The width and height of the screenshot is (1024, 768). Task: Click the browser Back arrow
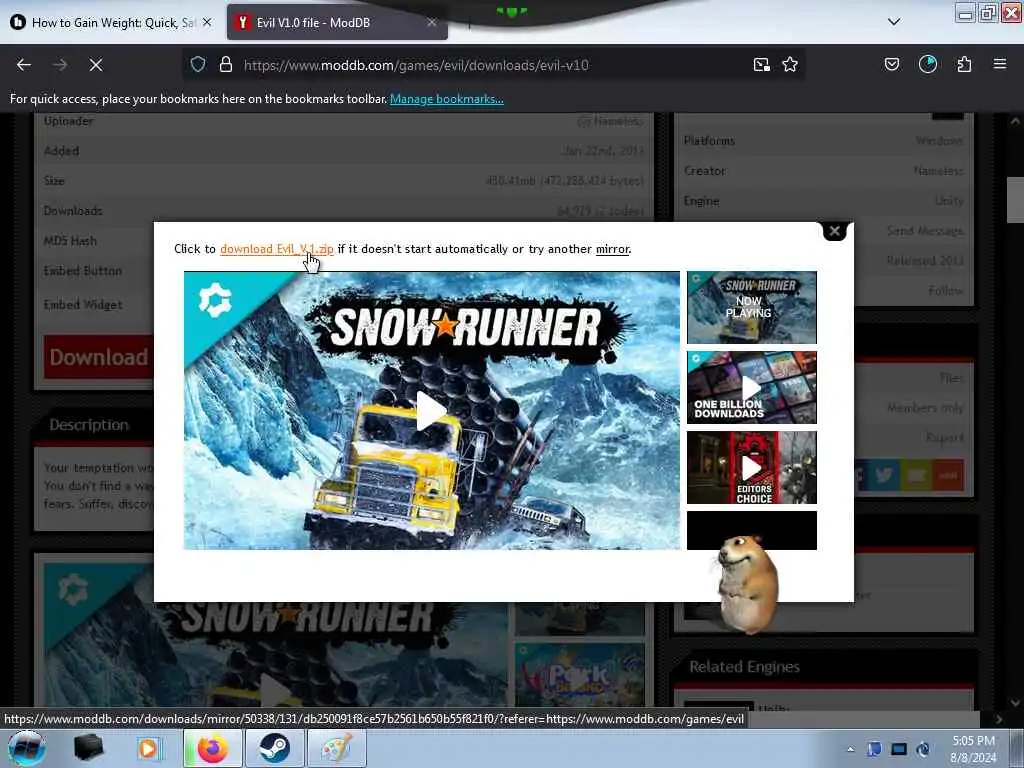point(24,65)
